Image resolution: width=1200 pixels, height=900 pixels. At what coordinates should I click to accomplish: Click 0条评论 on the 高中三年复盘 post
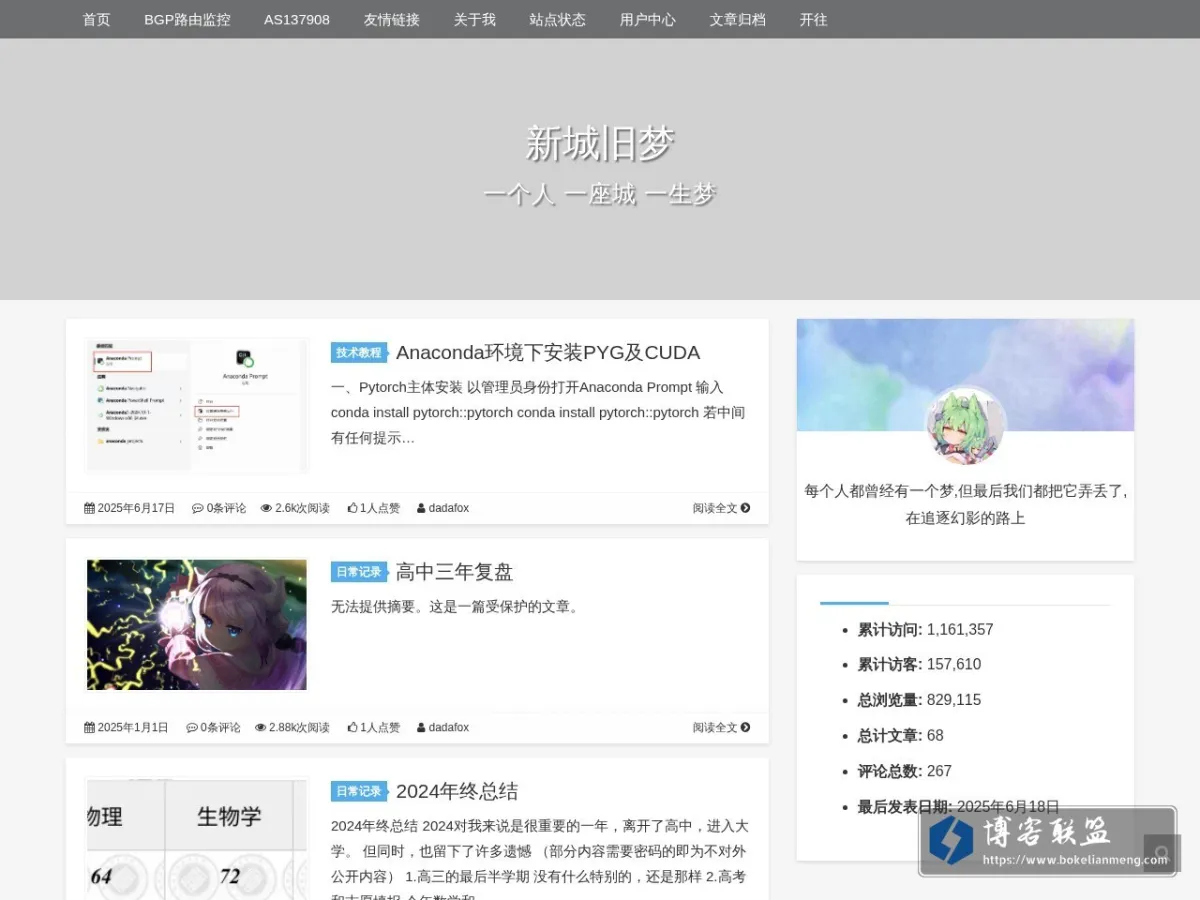(220, 727)
